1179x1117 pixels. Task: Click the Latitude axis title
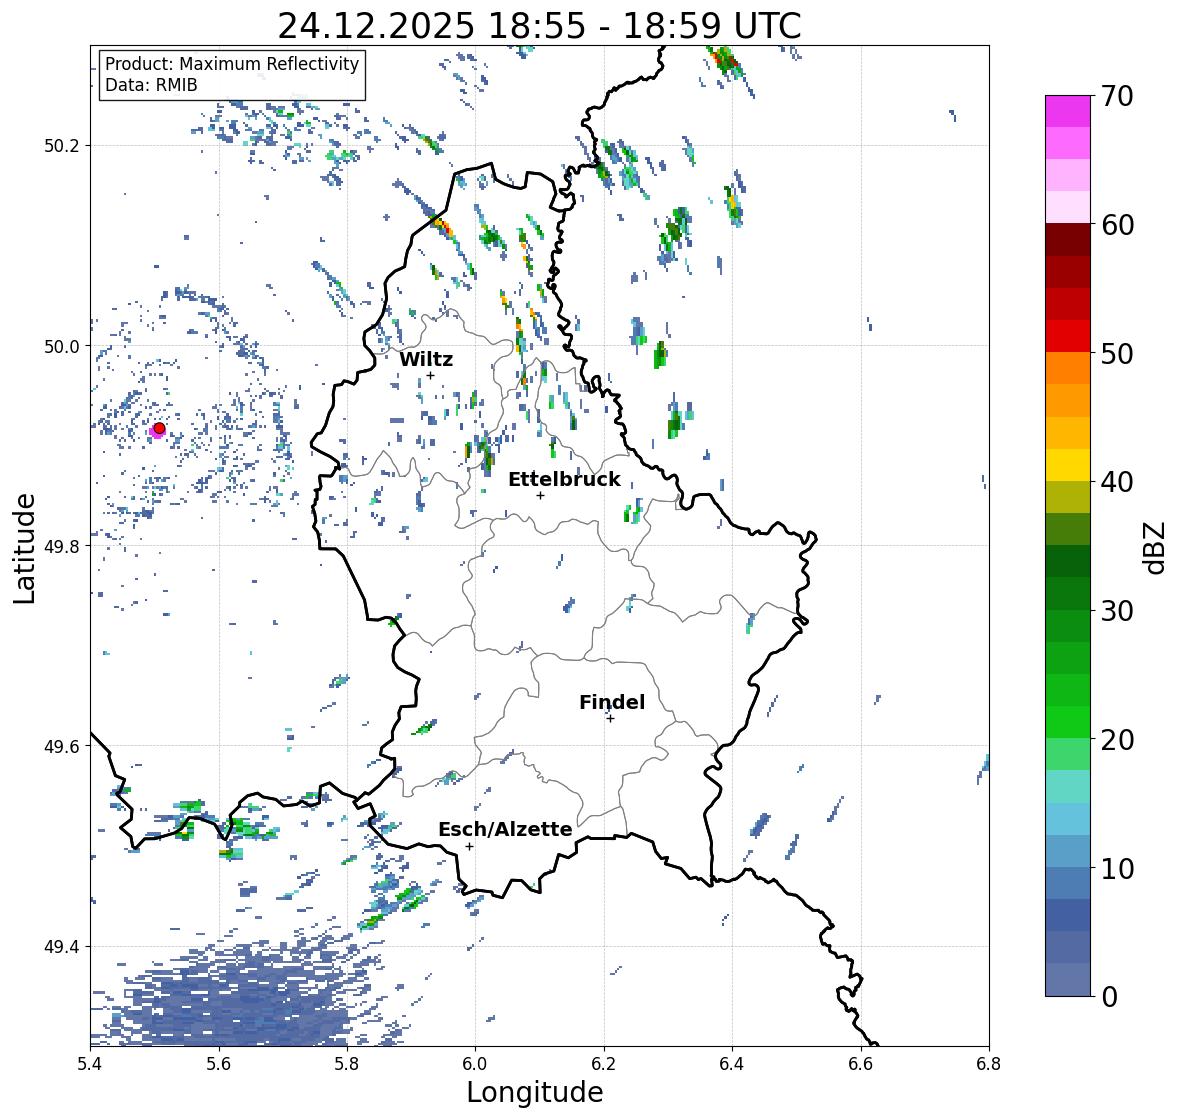point(25,548)
